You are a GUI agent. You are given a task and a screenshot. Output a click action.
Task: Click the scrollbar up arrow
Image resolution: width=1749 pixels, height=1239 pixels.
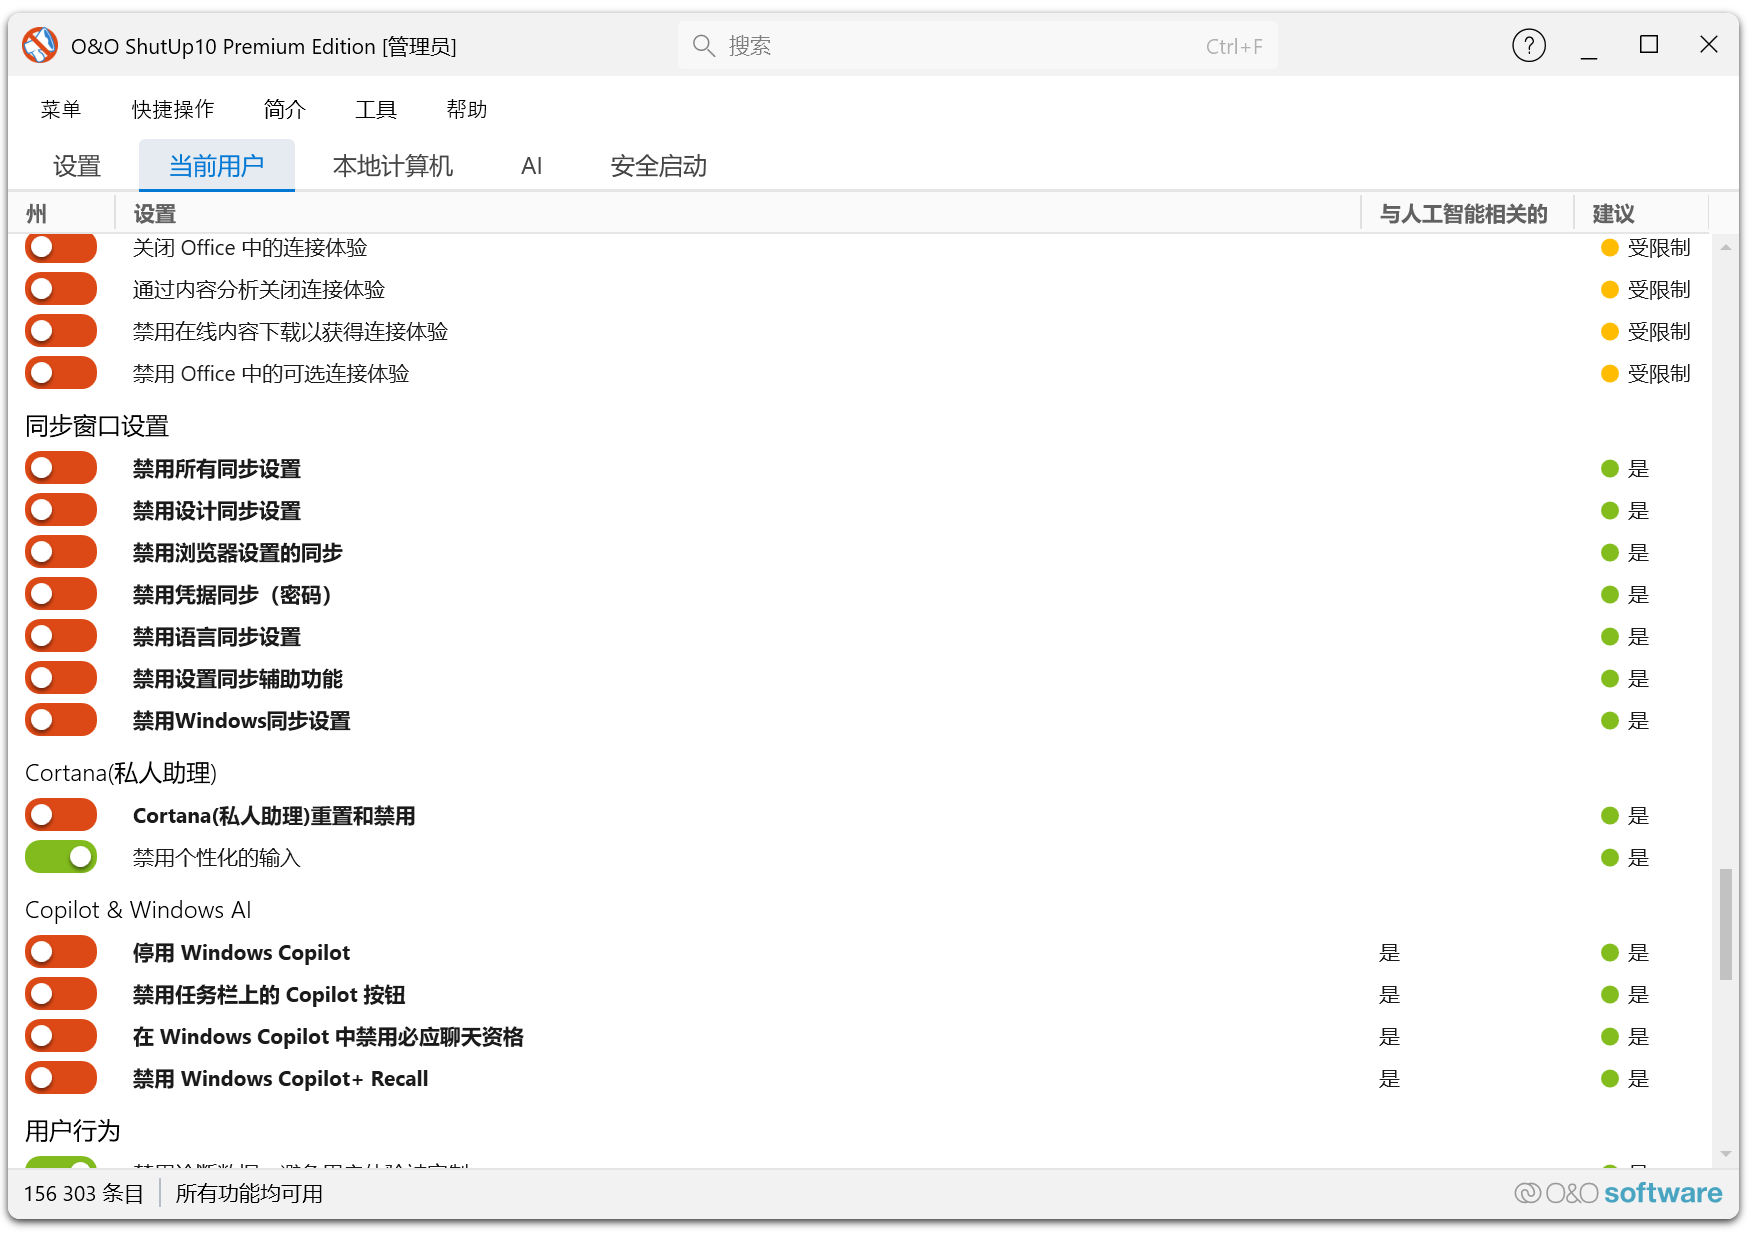click(x=1726, y=247)
